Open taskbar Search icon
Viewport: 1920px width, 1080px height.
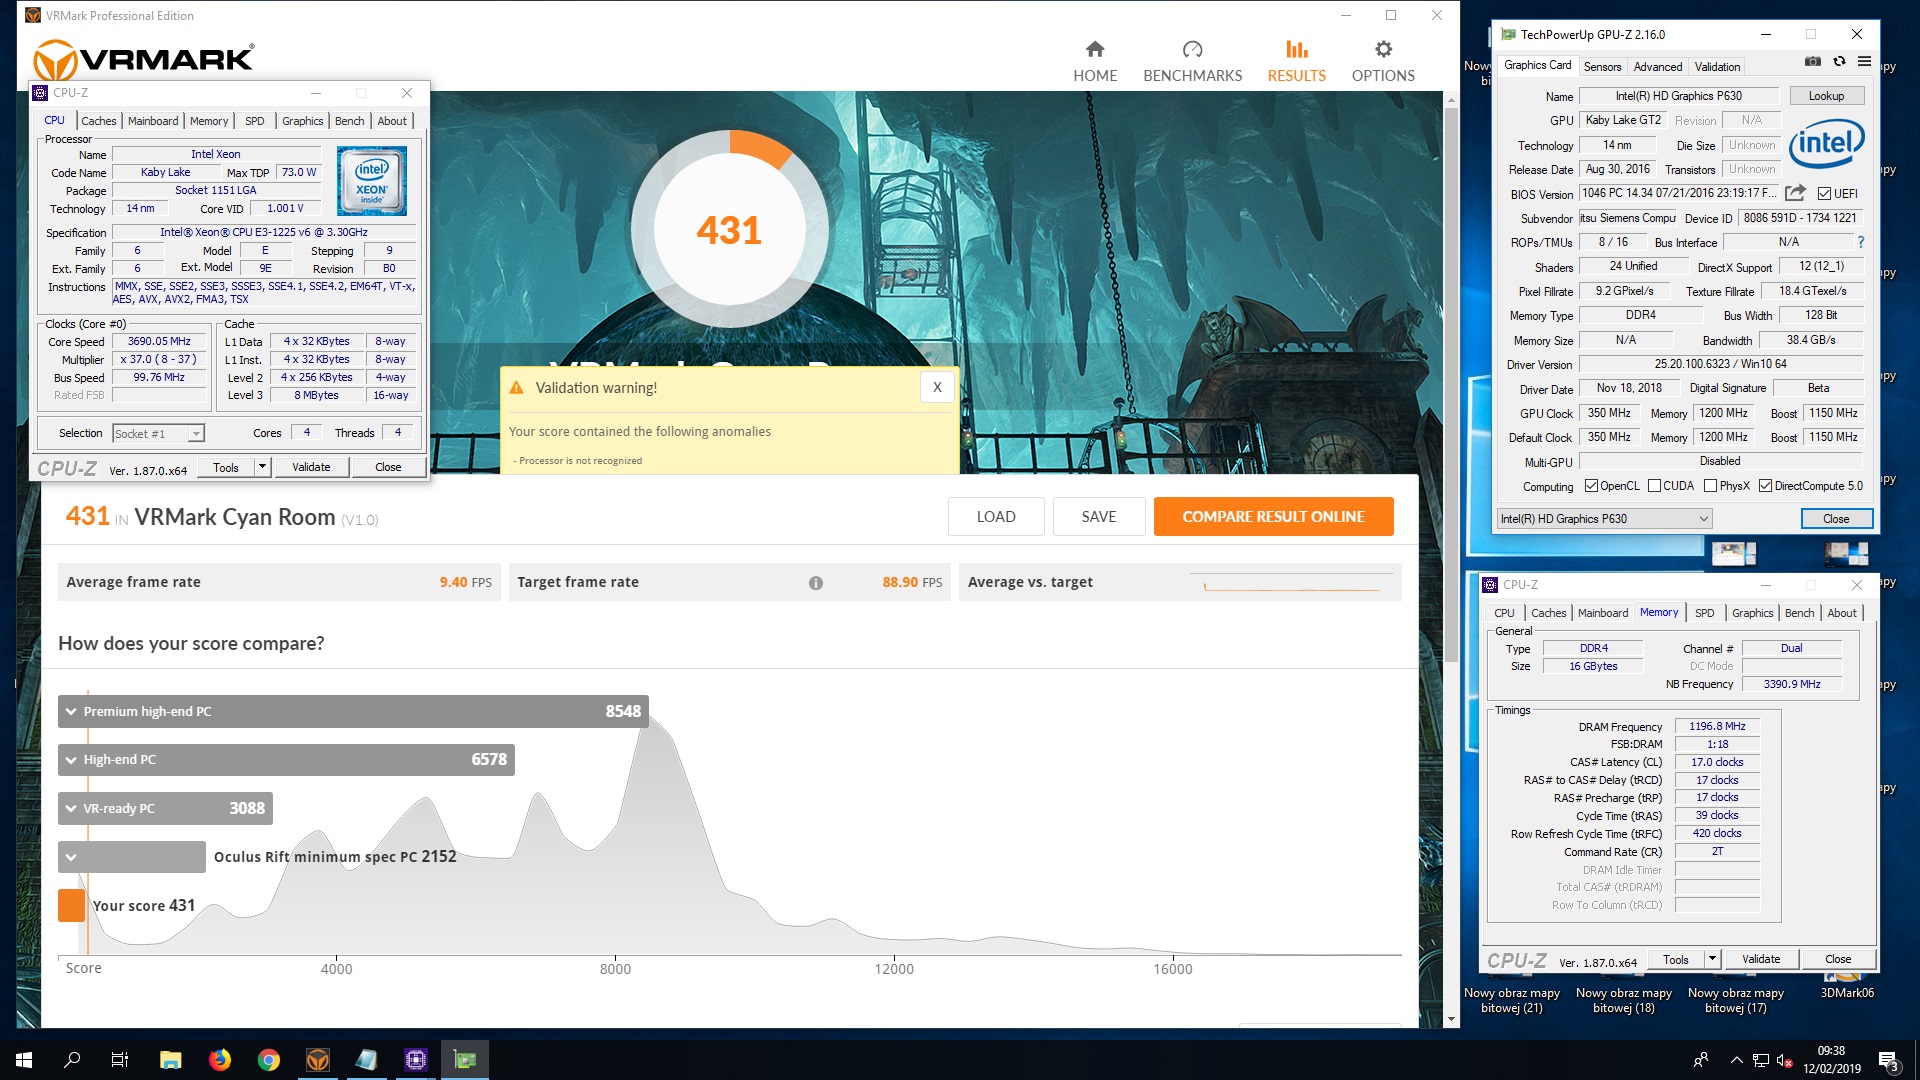pyautogui.click(x=72, y=1060)
